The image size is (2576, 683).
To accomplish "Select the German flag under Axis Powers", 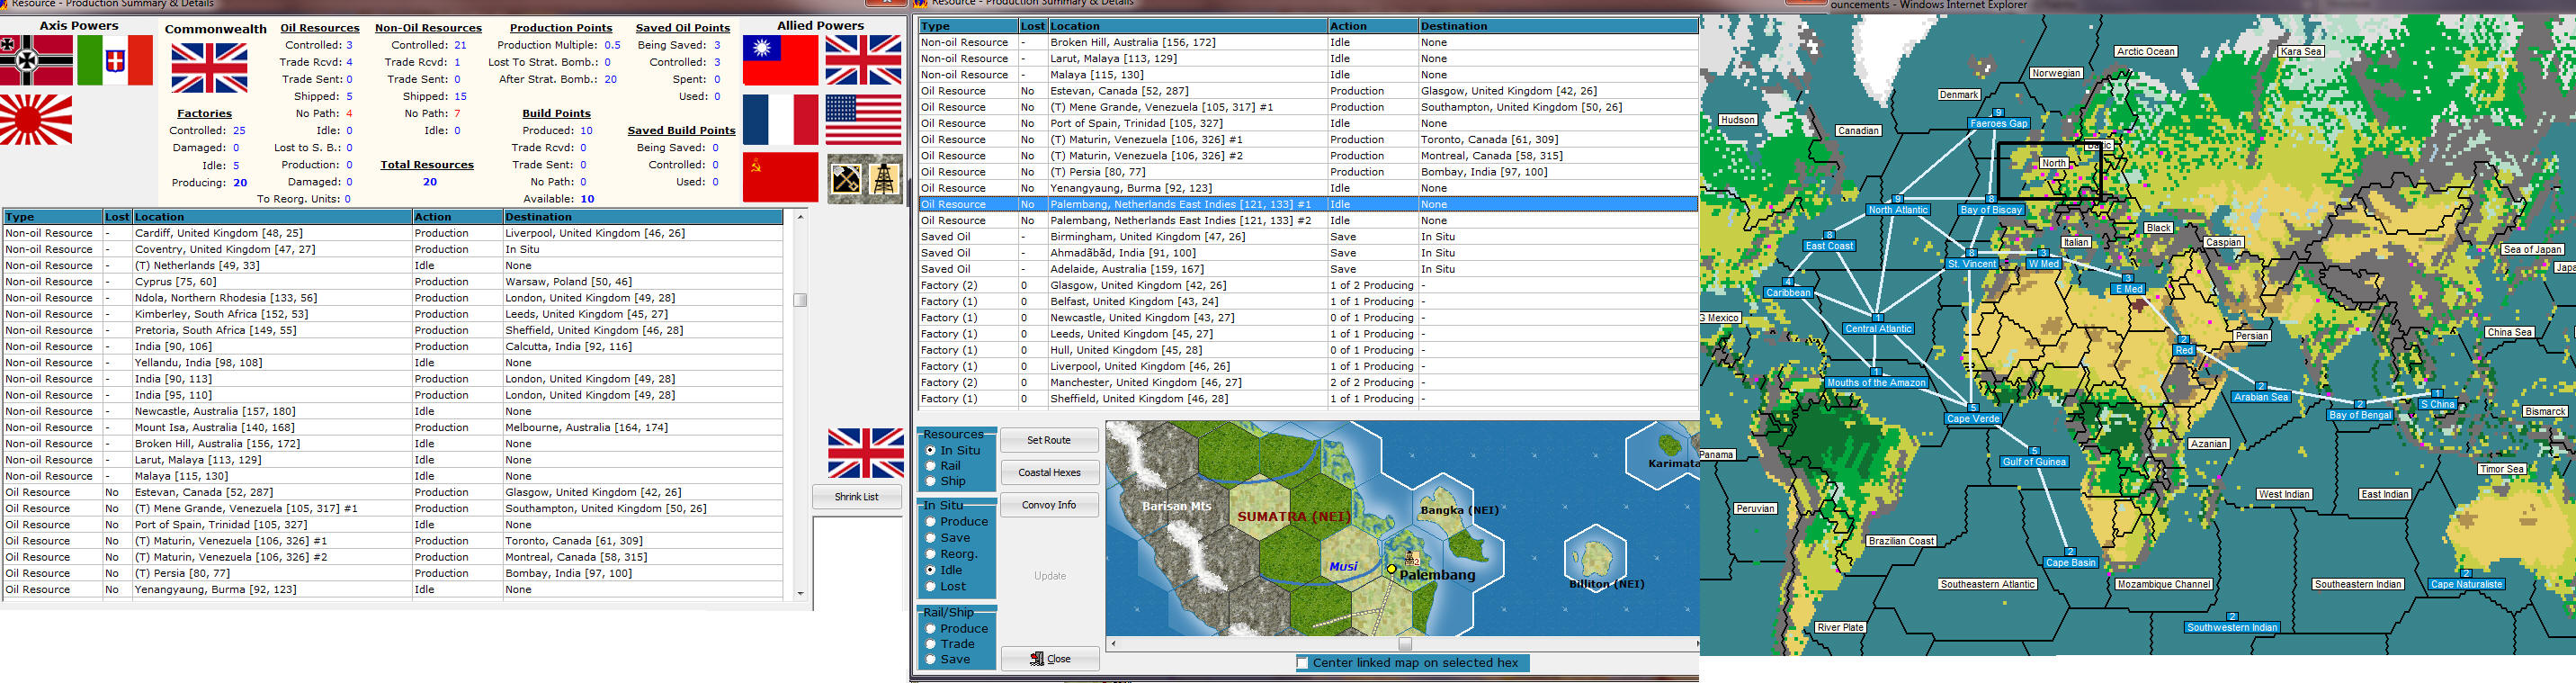I will click(36, 60).
